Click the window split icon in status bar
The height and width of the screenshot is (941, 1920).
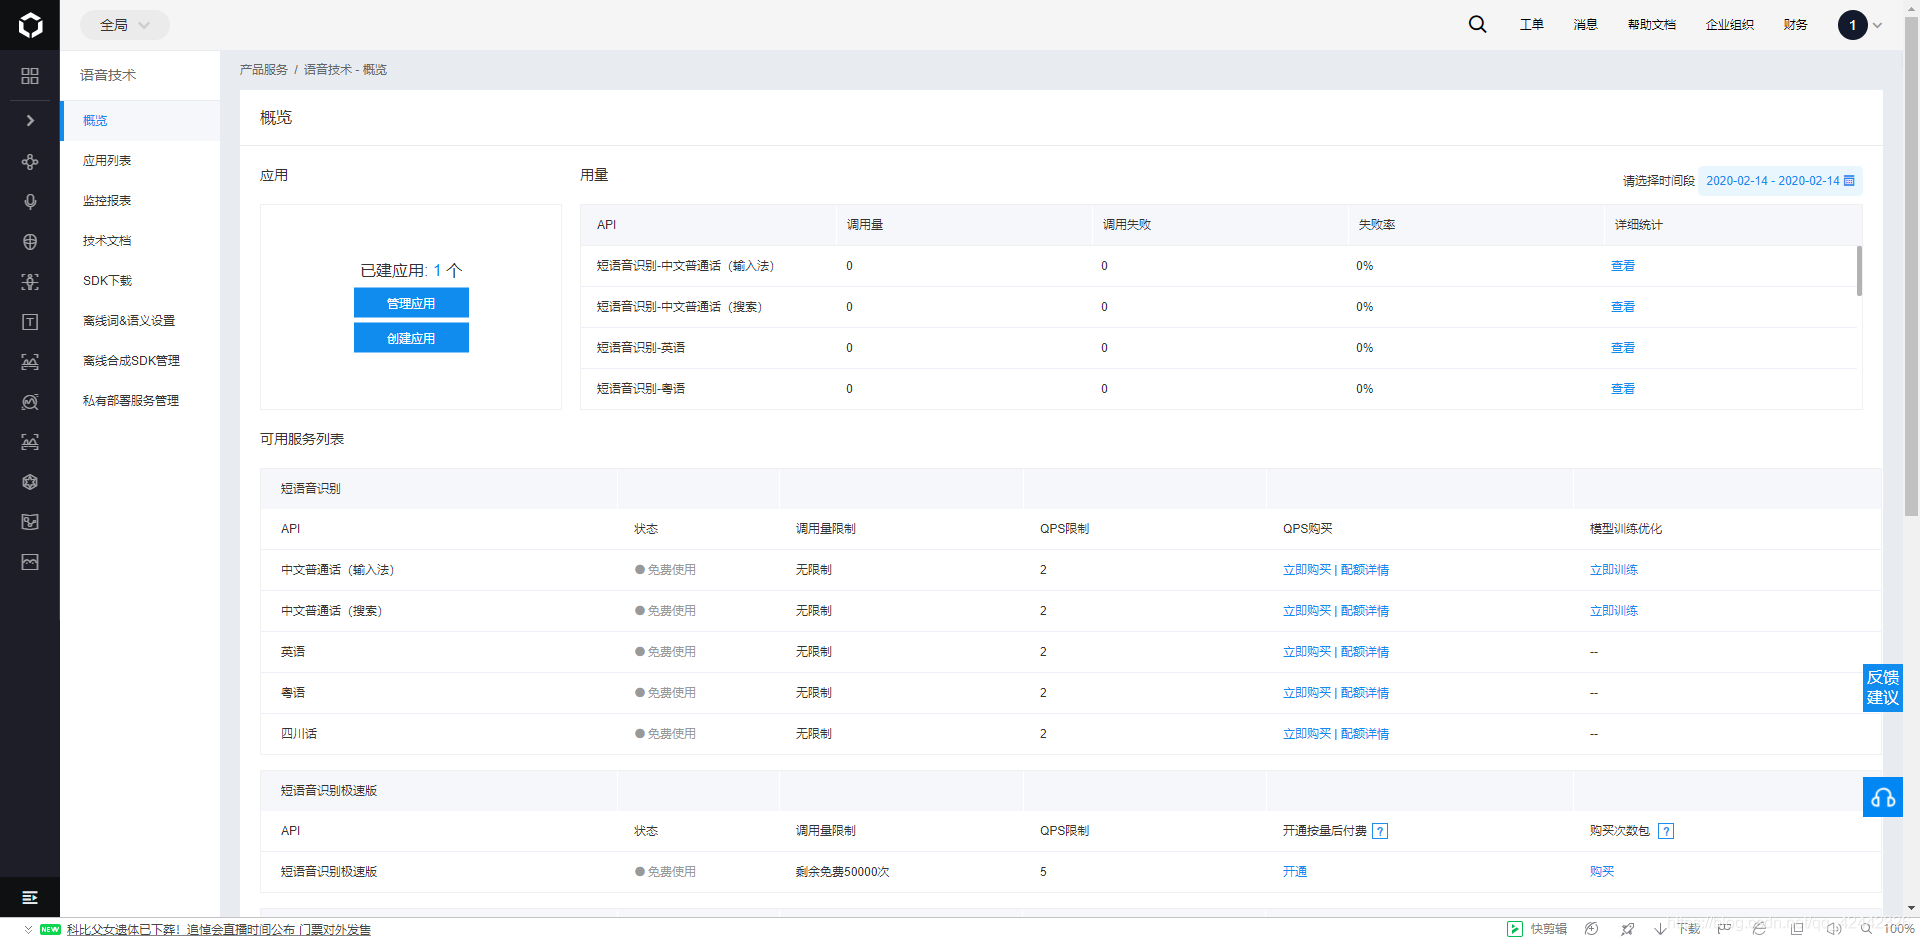coord(1797,929)
